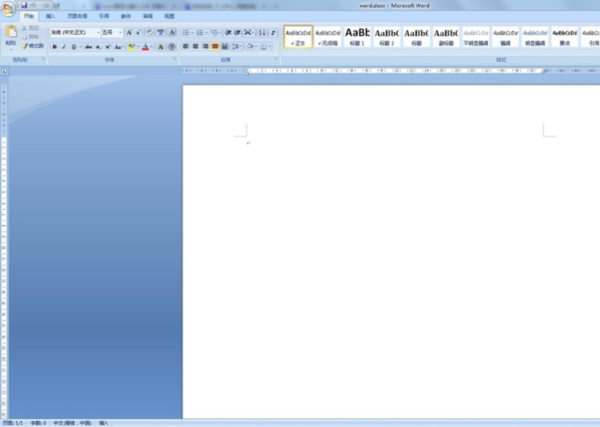Switch to the 审阅 (Review) tab
Viewport: 600px width, 427px height.
(x=148, y=16)
